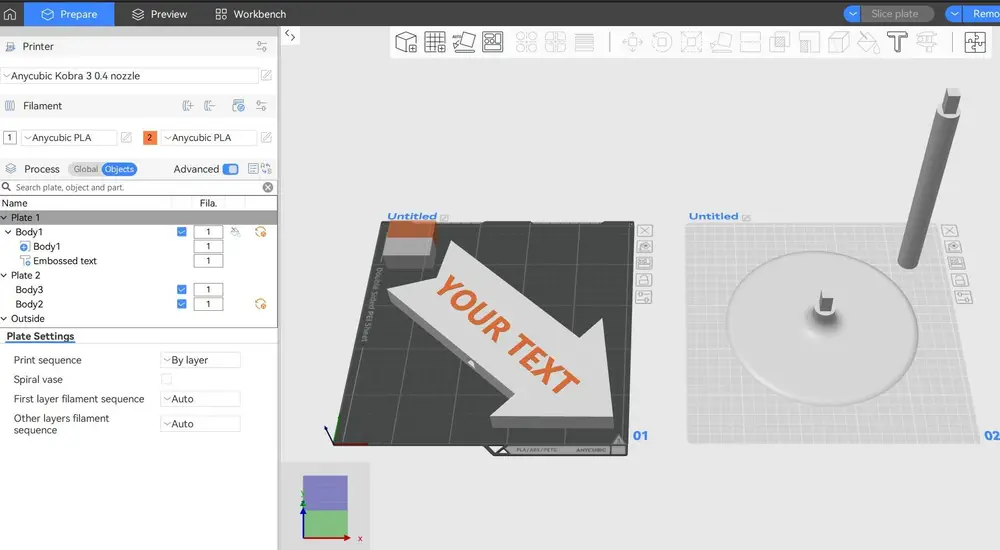Edit filament 1 Anycubic PLA preset

click(x=126, y=137)
